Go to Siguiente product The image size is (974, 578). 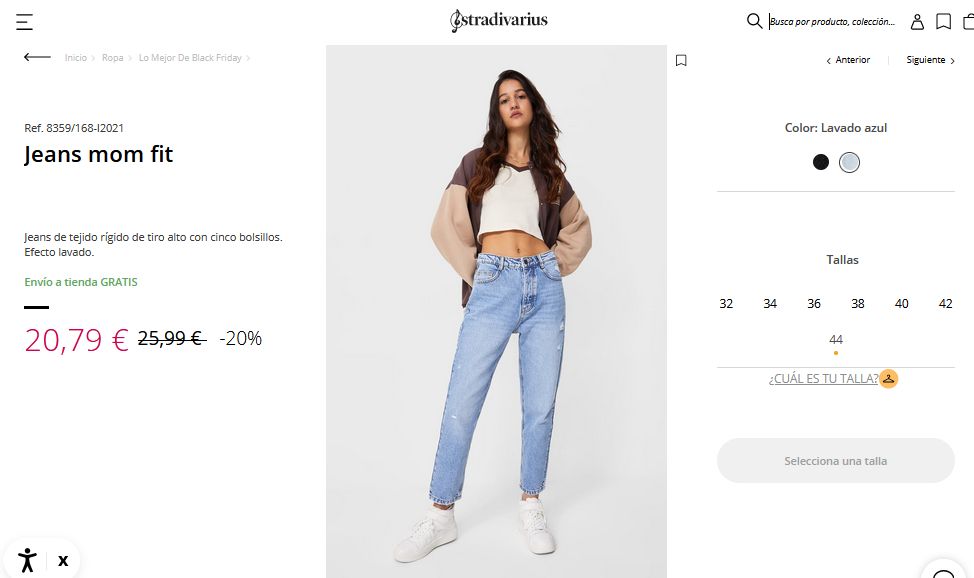[x=931, y=60]
